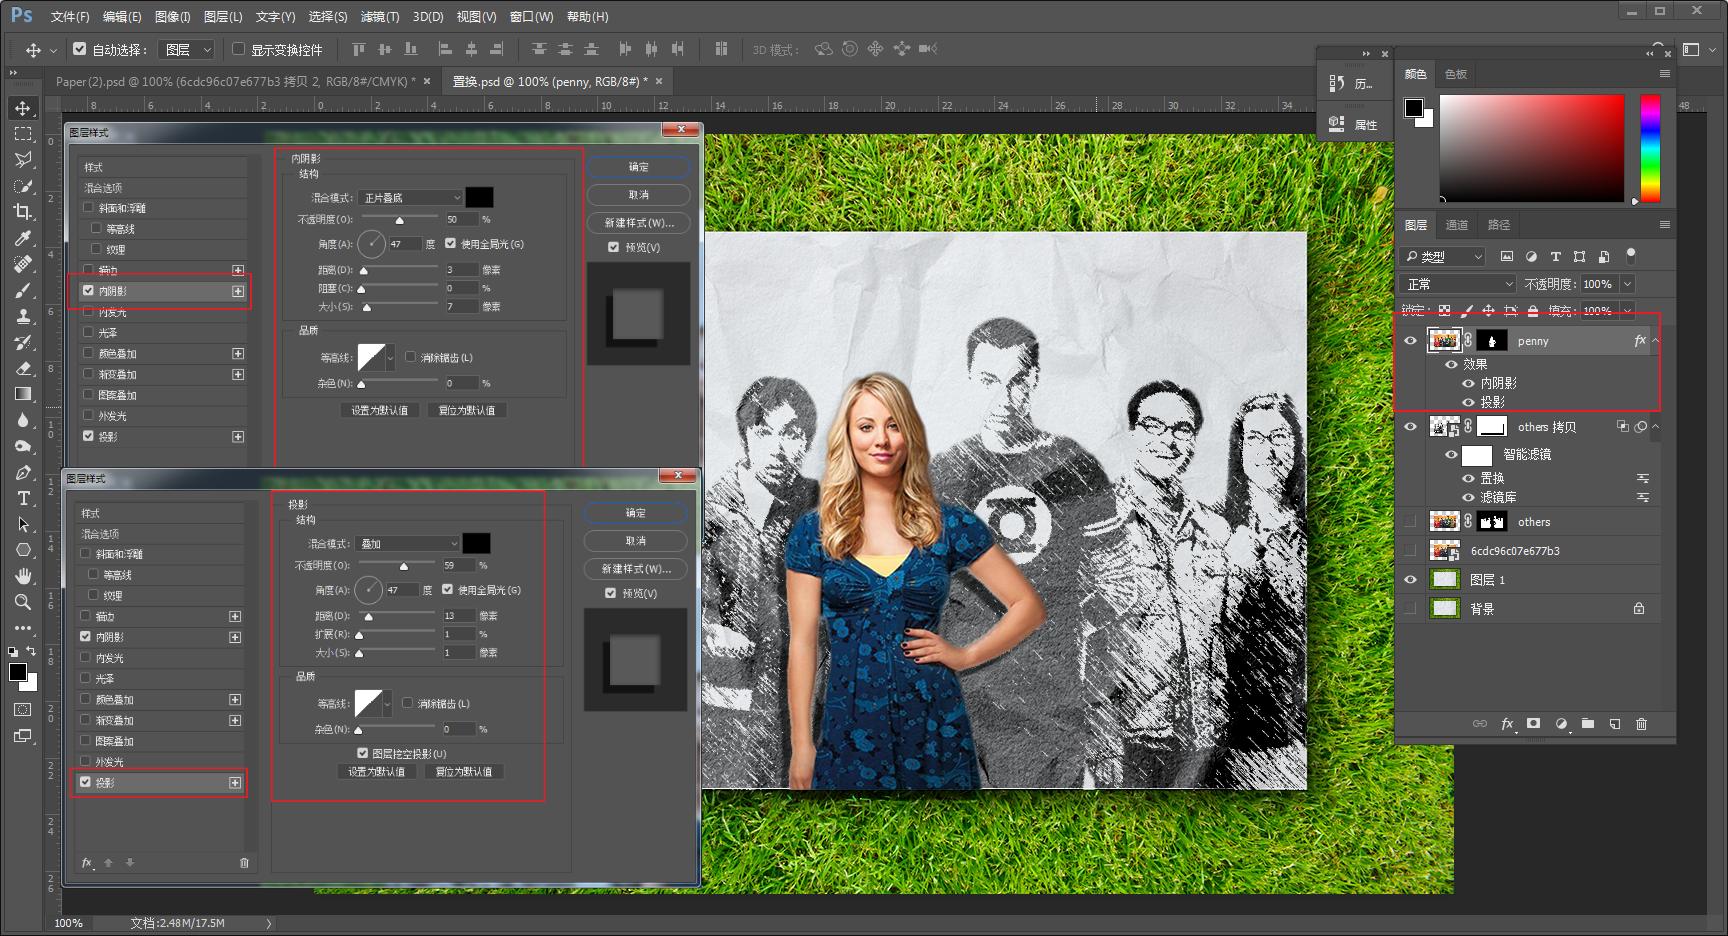Open Layers panel opacity dropdown
The width and height of the screenshot is (1728, 936).
pos(1627,284)
